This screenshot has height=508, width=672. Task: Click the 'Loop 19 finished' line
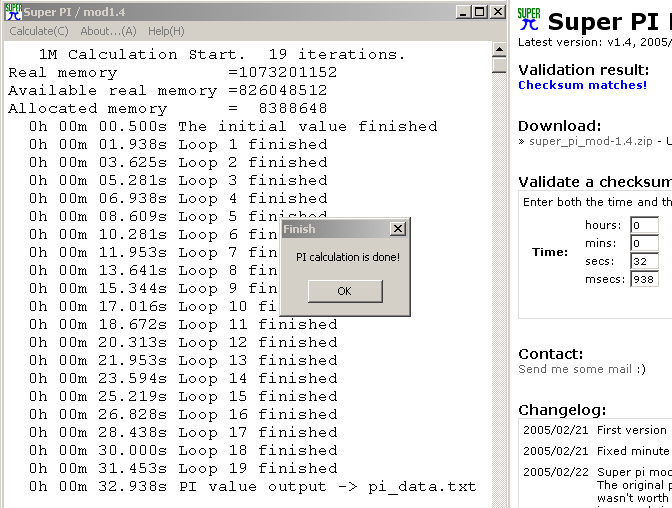tap(183, 468)
